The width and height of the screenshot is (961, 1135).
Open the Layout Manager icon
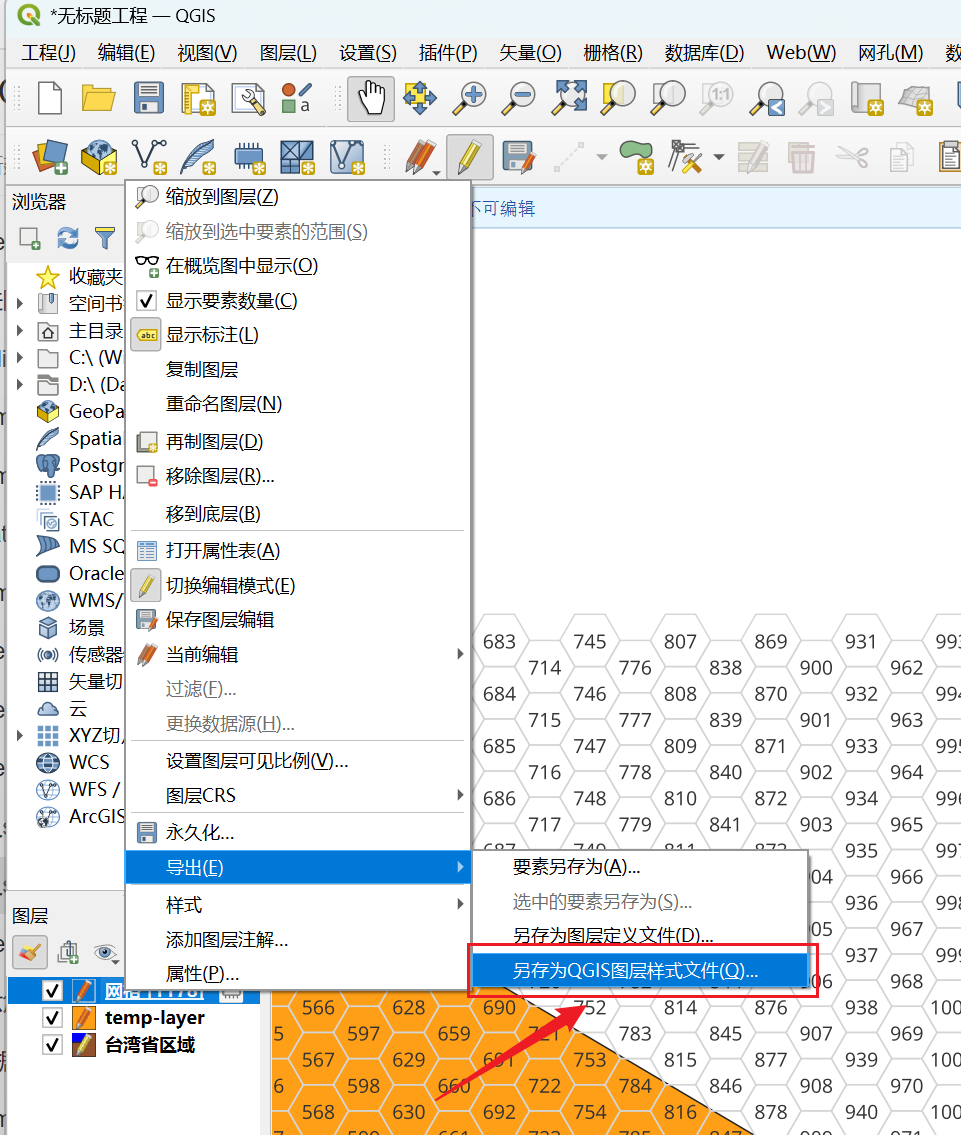[x=248, y=99]
